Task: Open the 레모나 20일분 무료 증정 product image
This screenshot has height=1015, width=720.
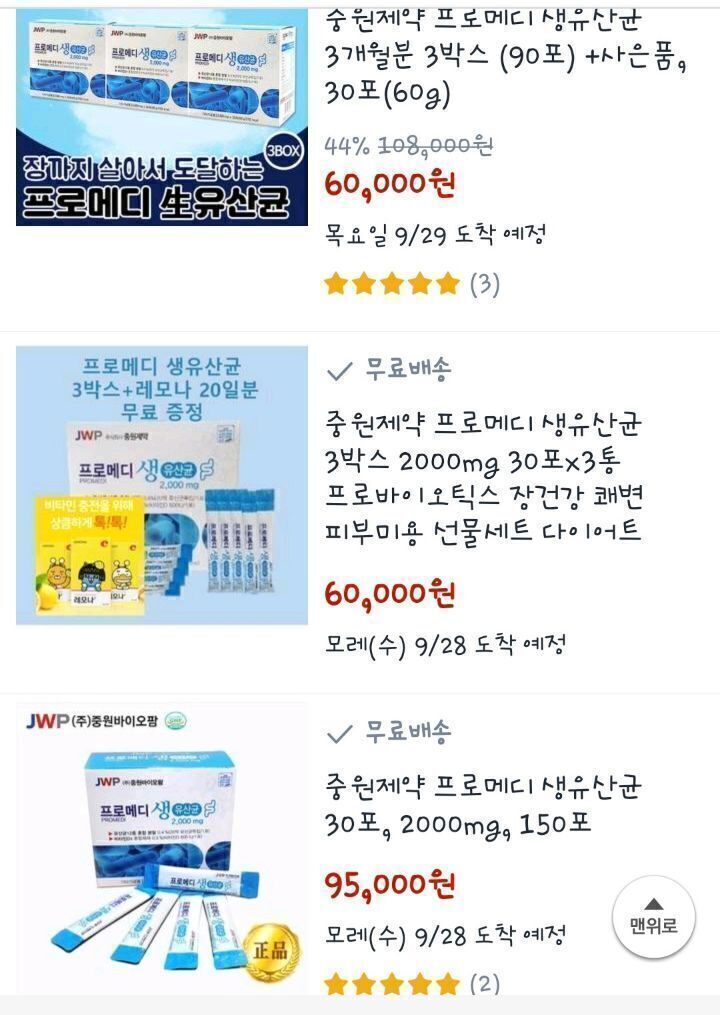Action: click(x=162, y=485)
